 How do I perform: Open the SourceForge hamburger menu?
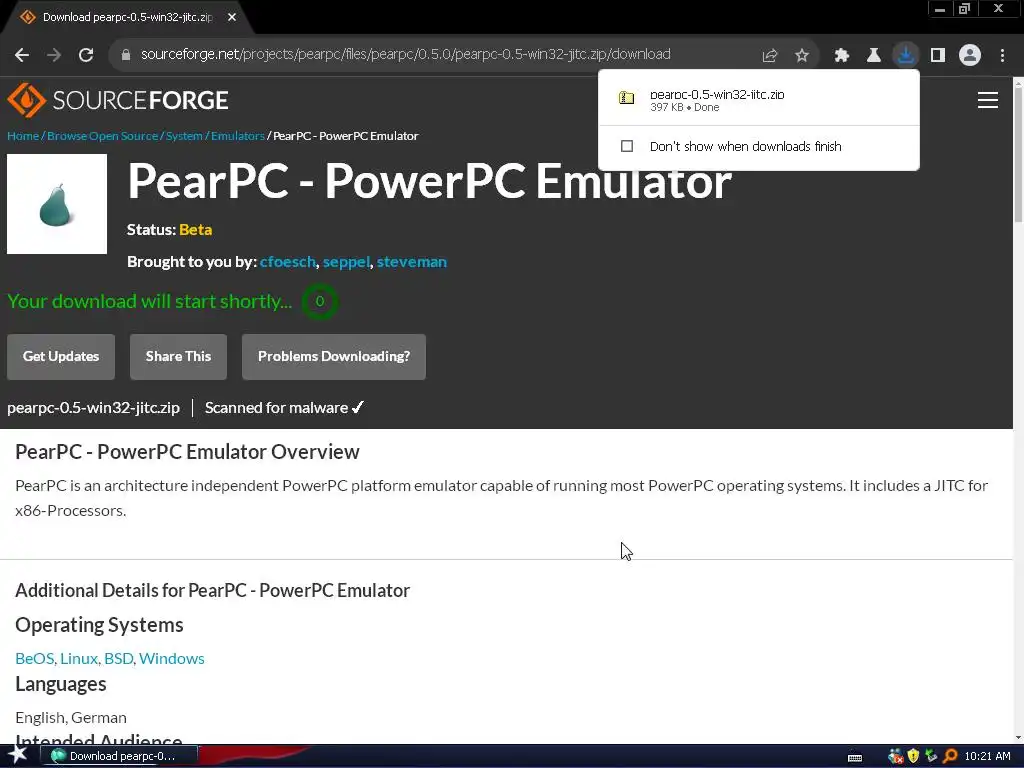987,100
